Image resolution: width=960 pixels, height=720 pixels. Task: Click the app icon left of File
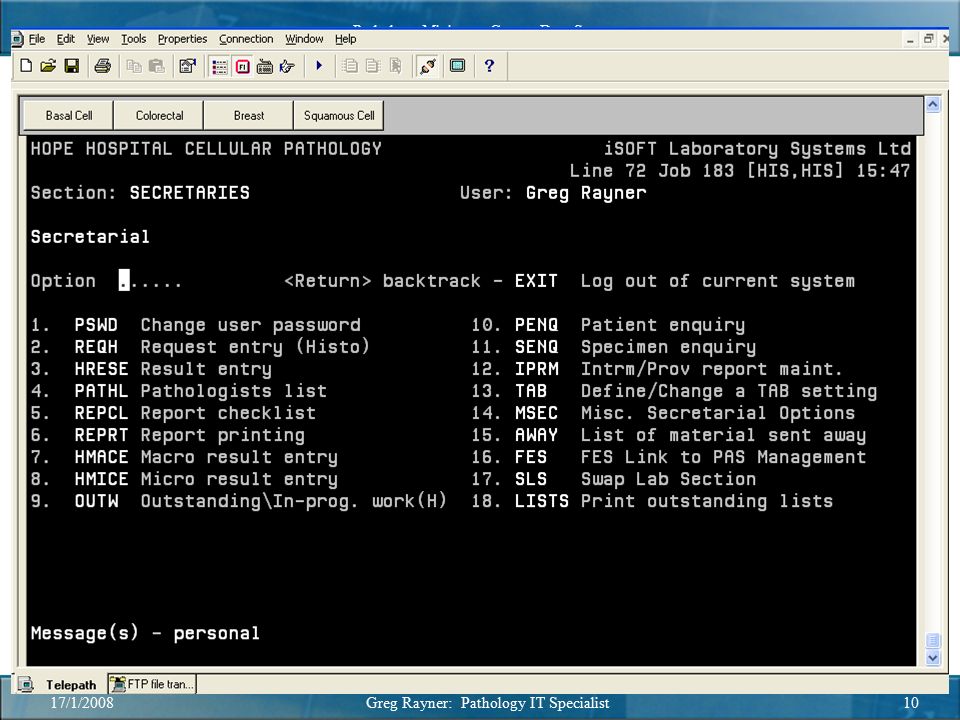point(18,39)
